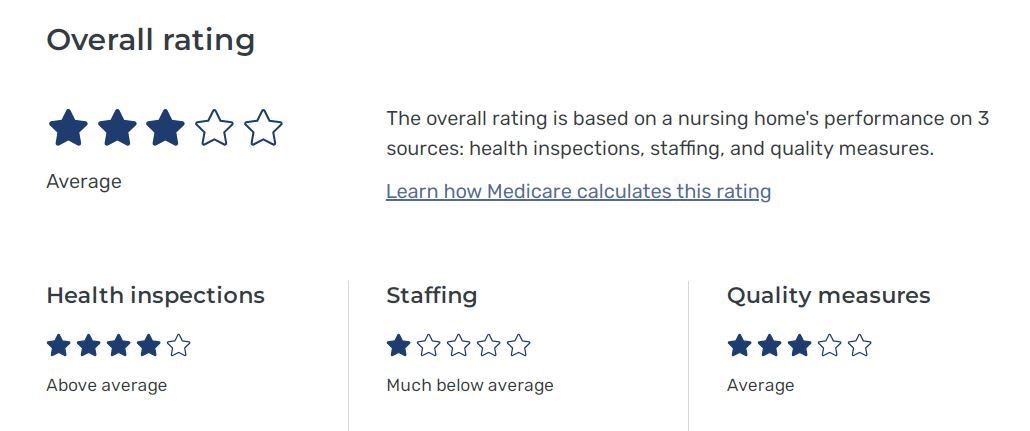
Task: Click the last empty Staffing star
Action: click(x=518, y=346)
